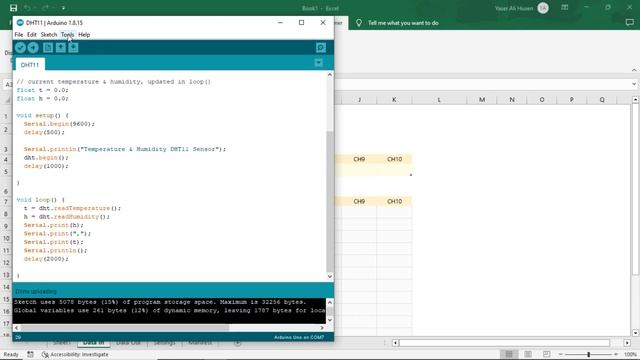Select the DHT11 sketch tab
This screenshot has width=640, height=360.
coord(30,64)
